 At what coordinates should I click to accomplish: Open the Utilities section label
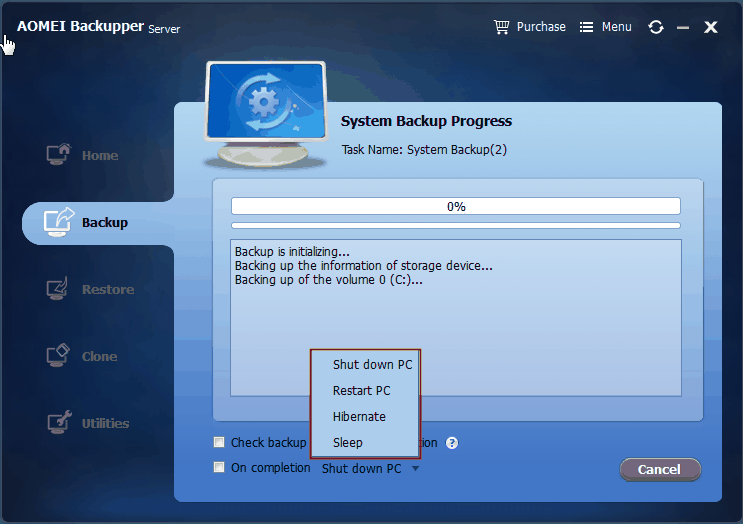pos(105,424)
